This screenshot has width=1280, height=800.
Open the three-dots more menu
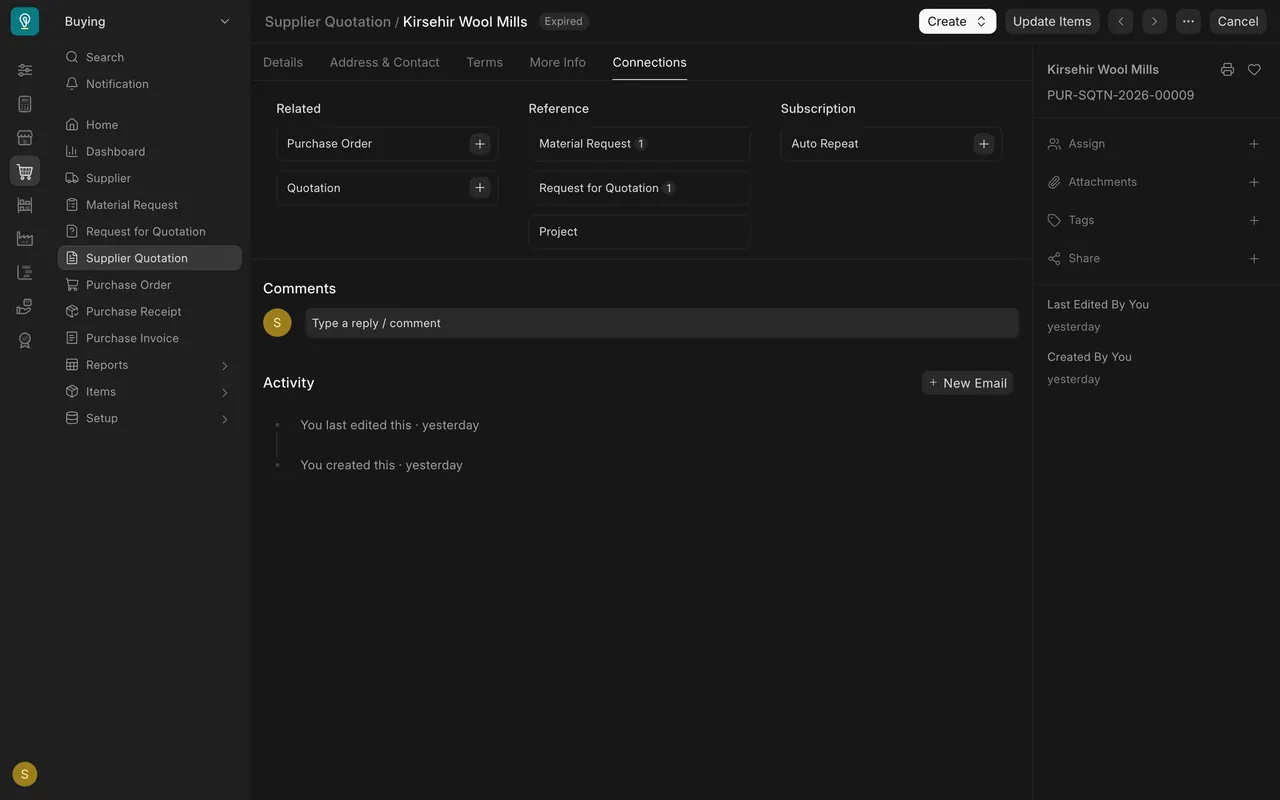pyautogui.click(x=1188, y=21)
